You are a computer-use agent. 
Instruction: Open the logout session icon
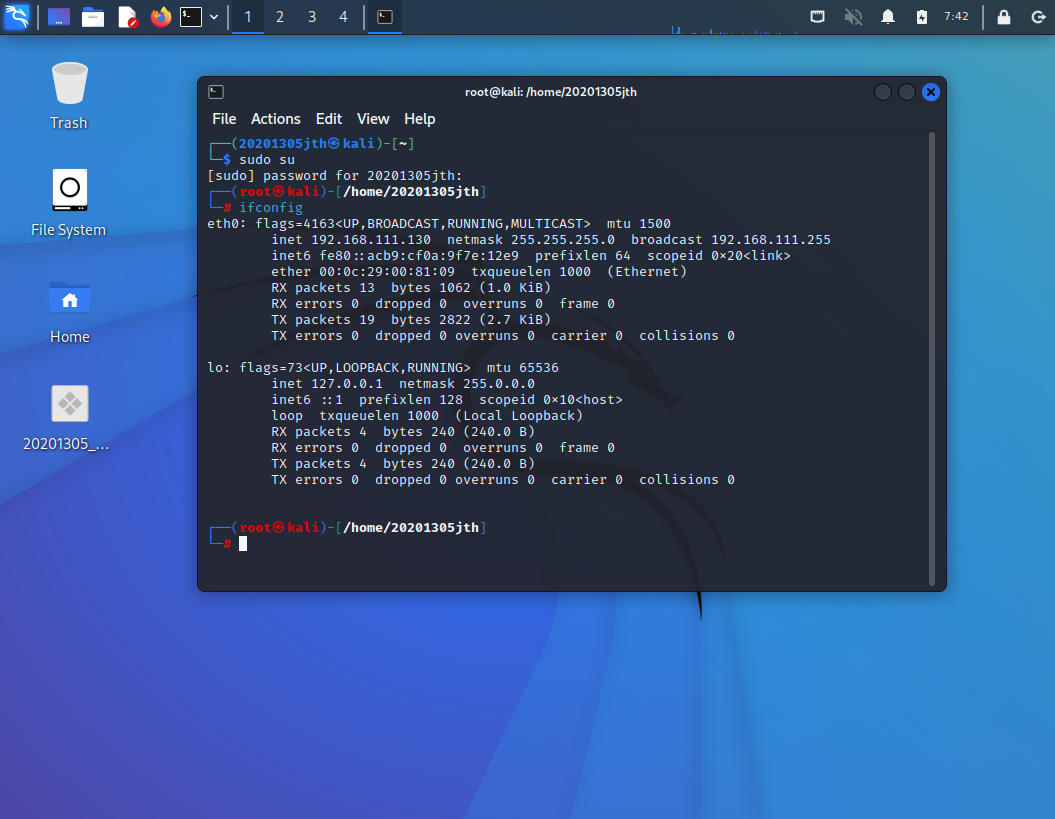pyautogui.click(x=1038, y=17)
